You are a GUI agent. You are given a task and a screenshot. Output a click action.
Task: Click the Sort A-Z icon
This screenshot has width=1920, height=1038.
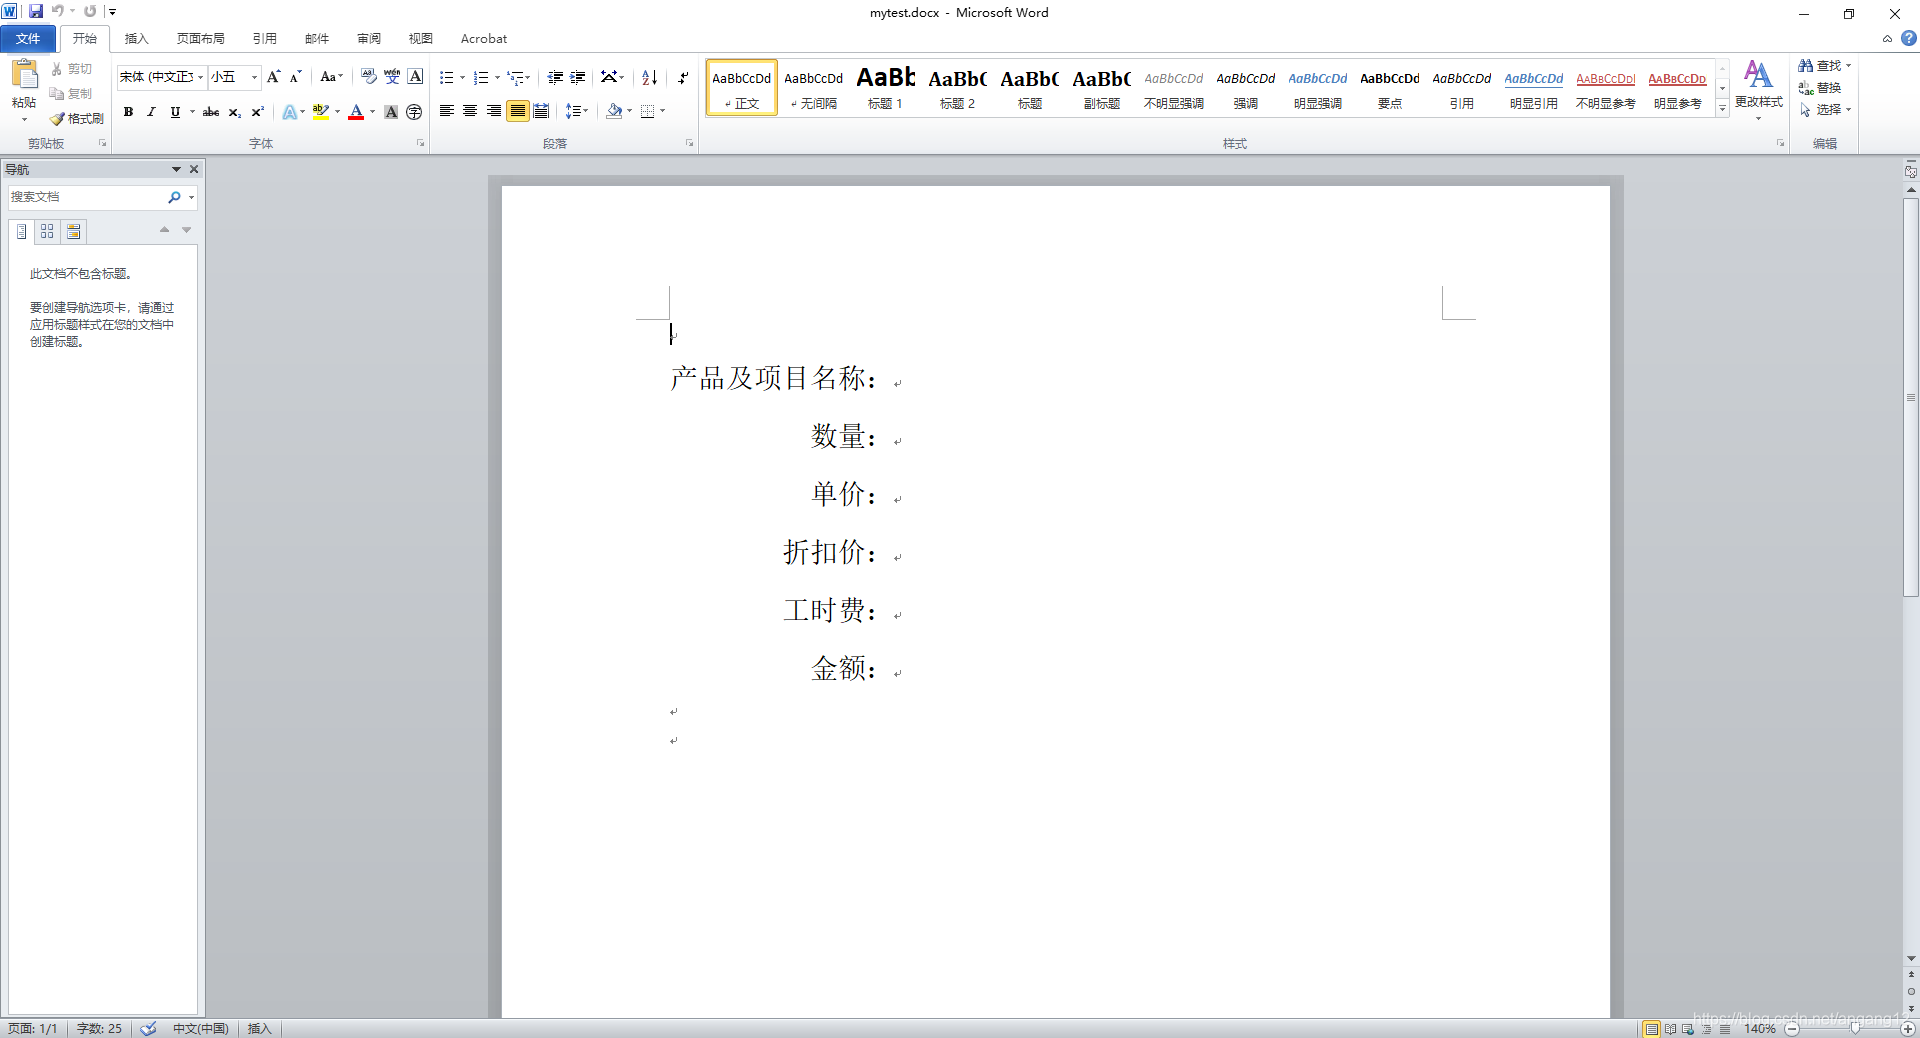click(x=649, y=77)
